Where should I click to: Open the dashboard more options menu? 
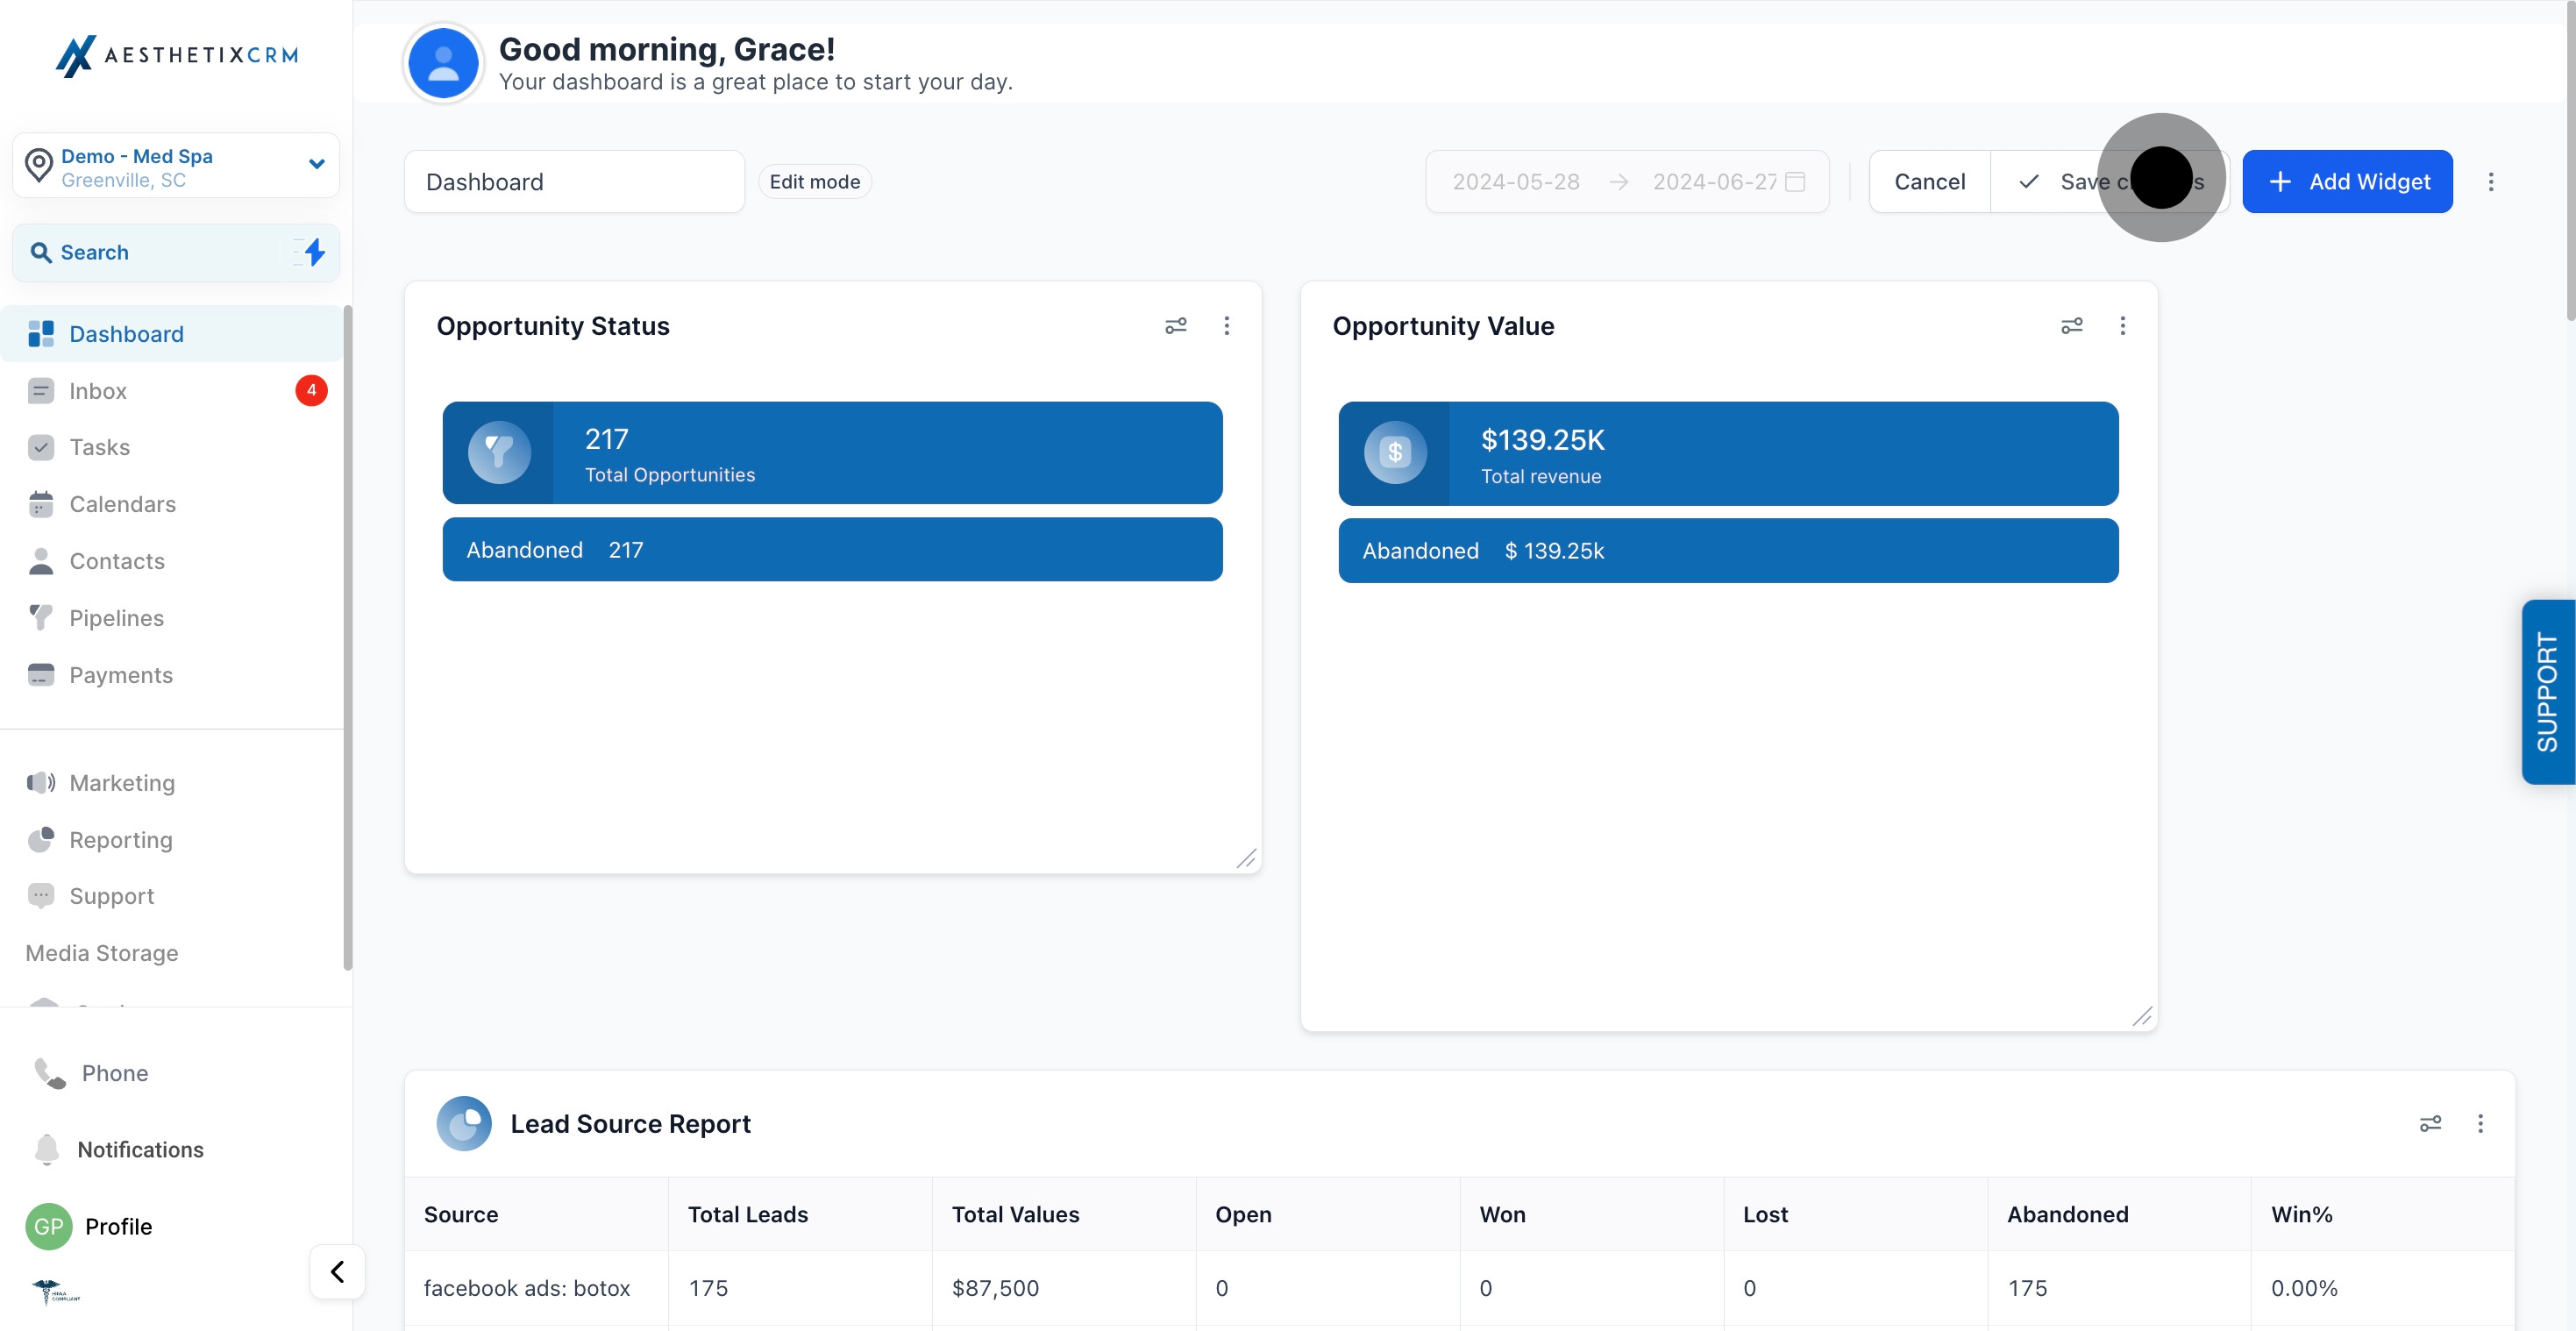point(2491,182)
